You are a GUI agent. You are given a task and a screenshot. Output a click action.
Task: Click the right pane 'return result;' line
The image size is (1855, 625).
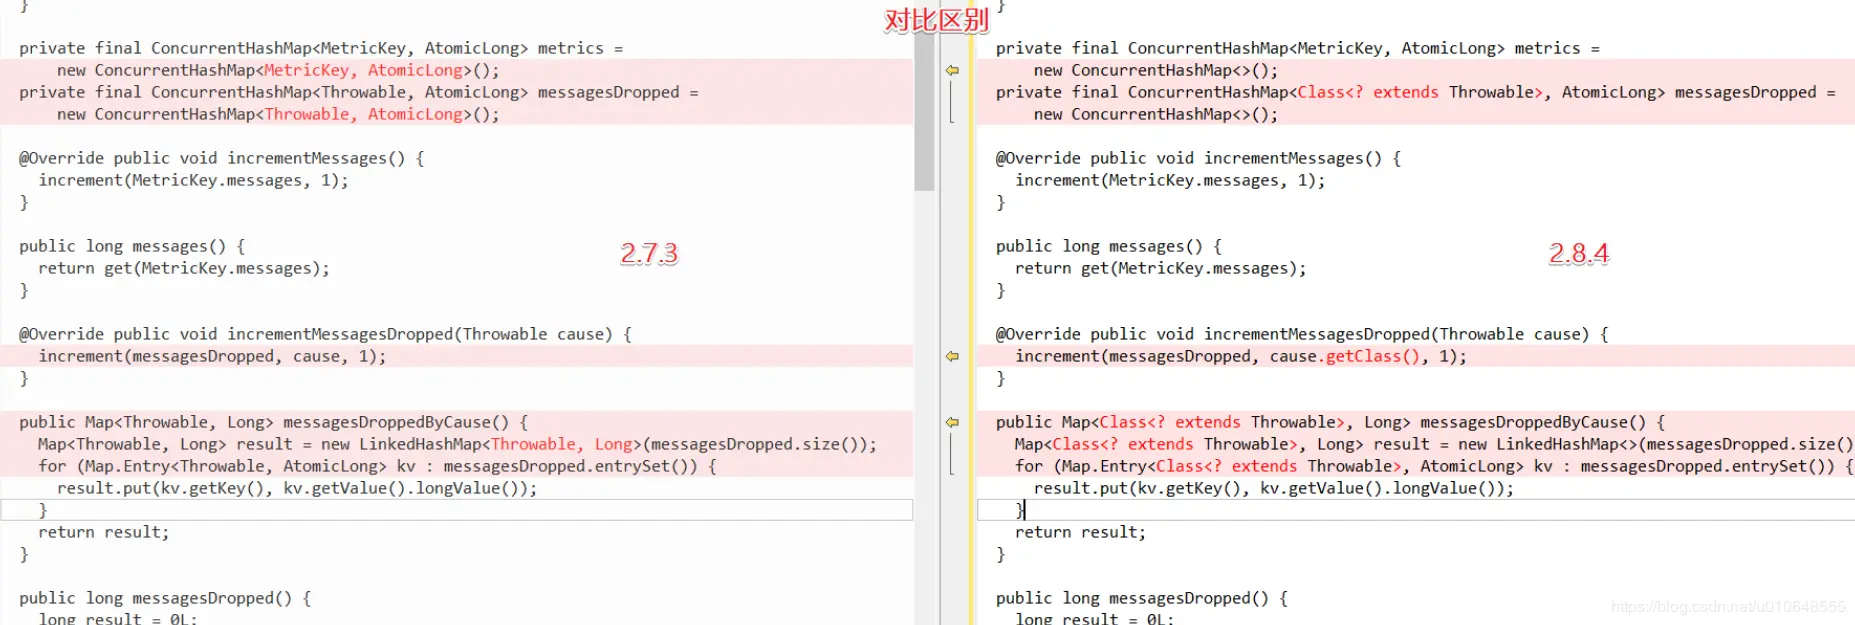(1081, 532)
